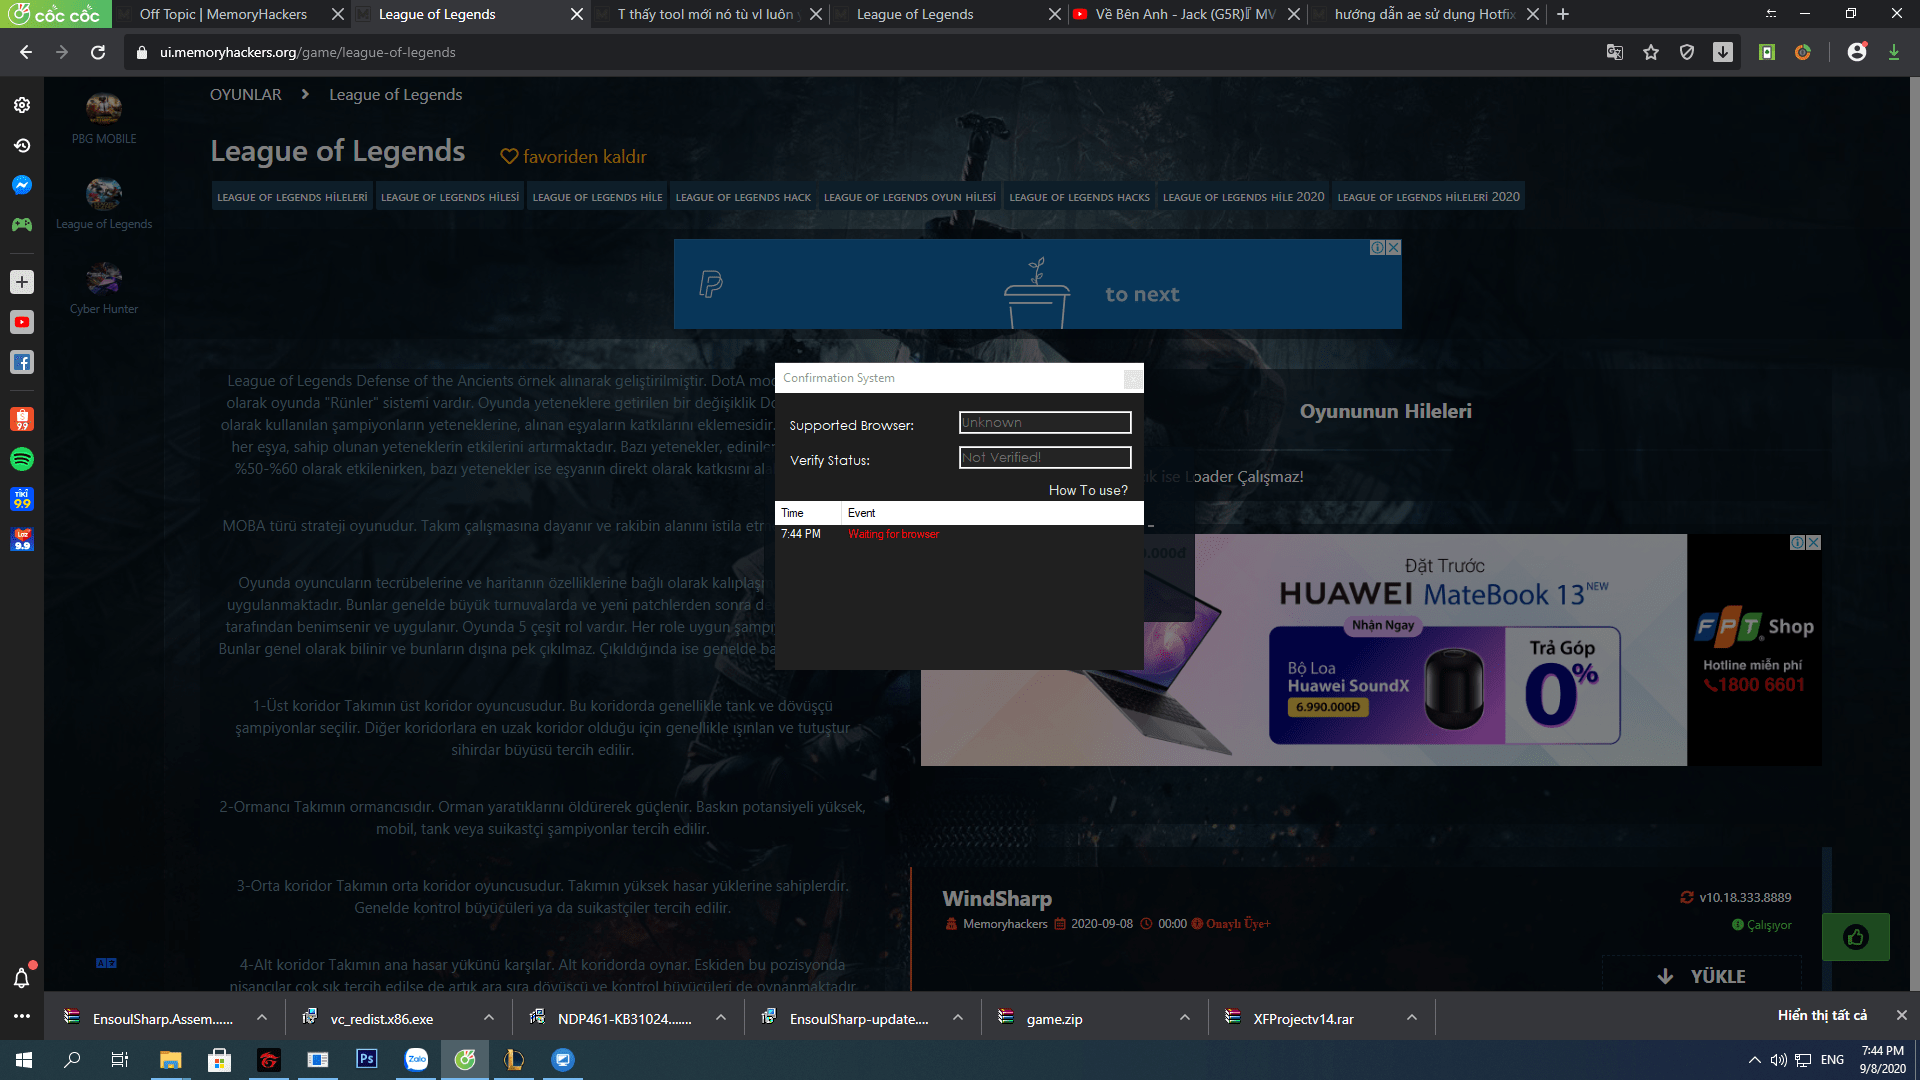This screenshot has height=1080, width=1920.
Task: Close the Huawei MateBook advertisement
Action: tap(1813, 542)
